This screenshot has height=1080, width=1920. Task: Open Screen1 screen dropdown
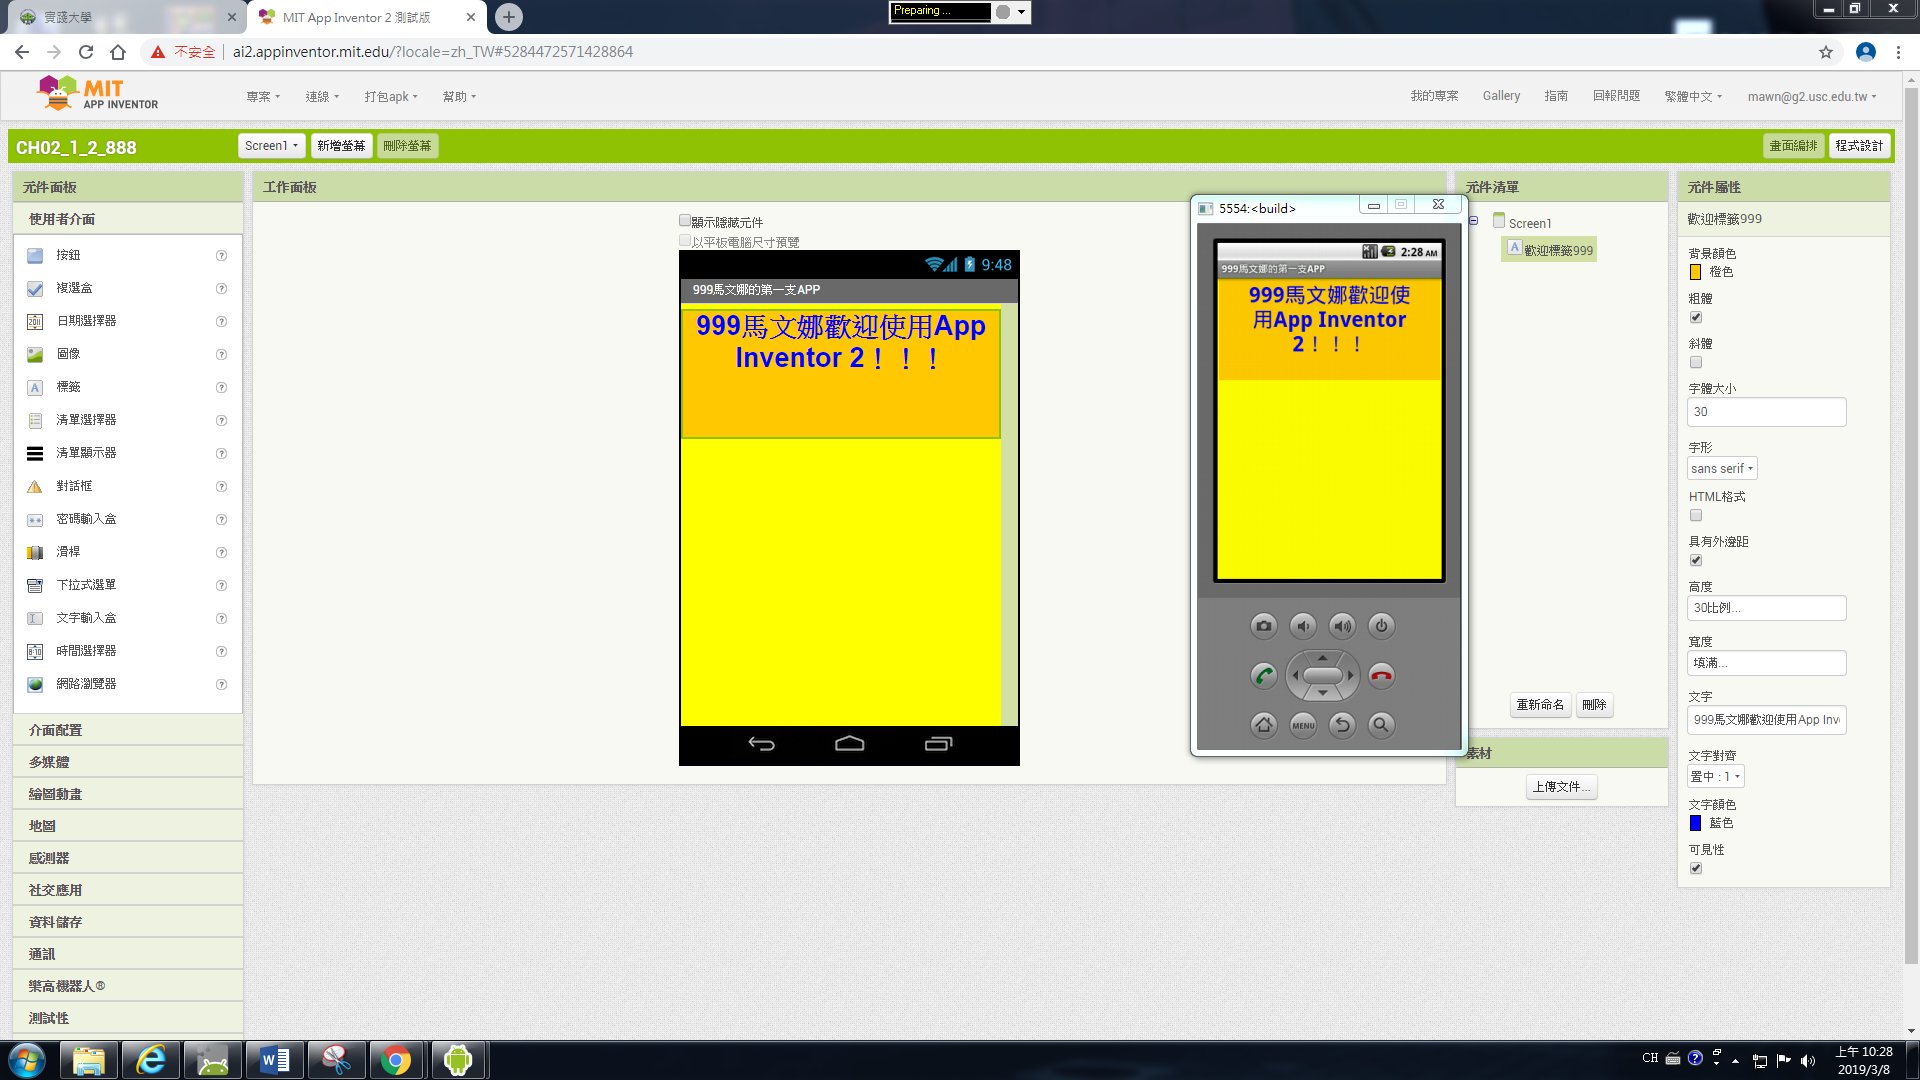(x=271, y=146)
